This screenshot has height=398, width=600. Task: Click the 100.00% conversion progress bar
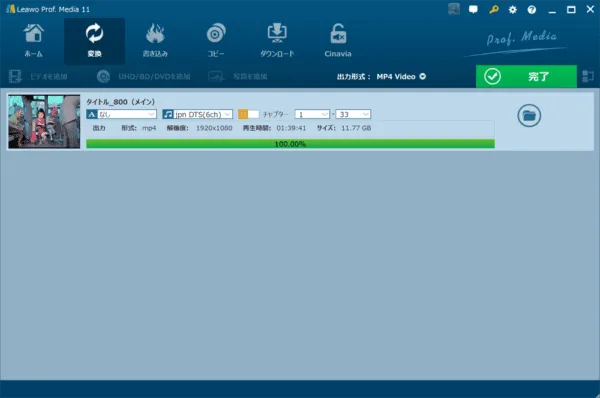click(290, 144)
